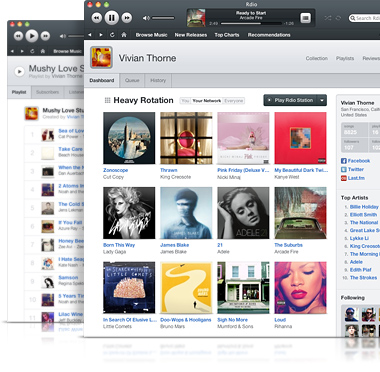Open The Suburbs album link
This screenshot has height=372, width=380.
click(x=288, y=245)
